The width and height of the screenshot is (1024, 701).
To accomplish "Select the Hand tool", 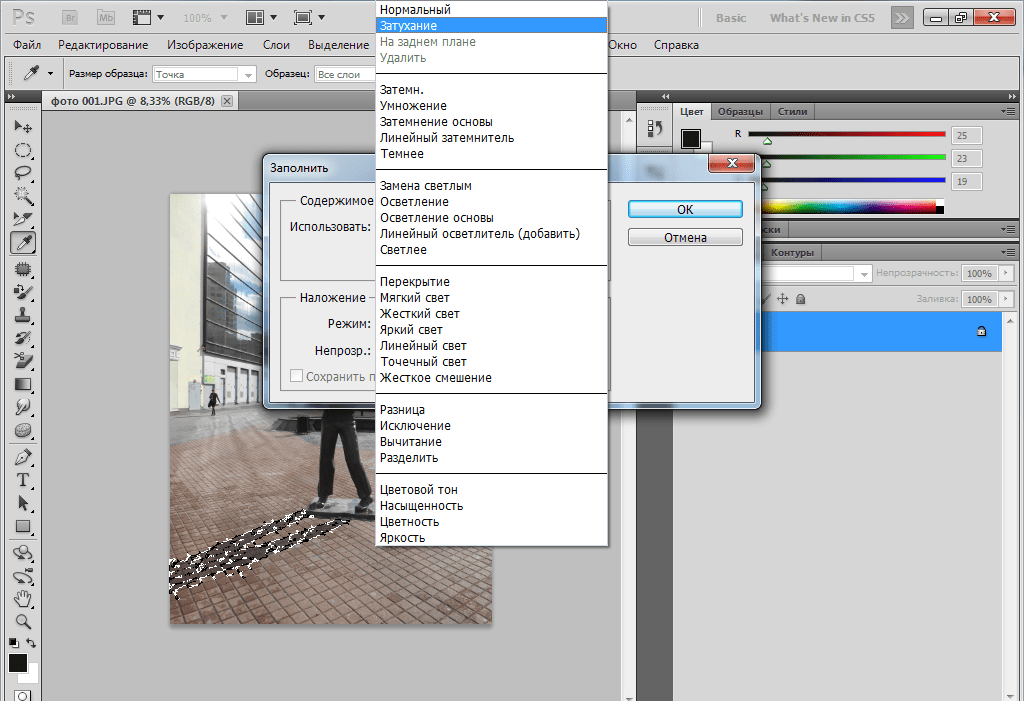I will coord(22,598).
